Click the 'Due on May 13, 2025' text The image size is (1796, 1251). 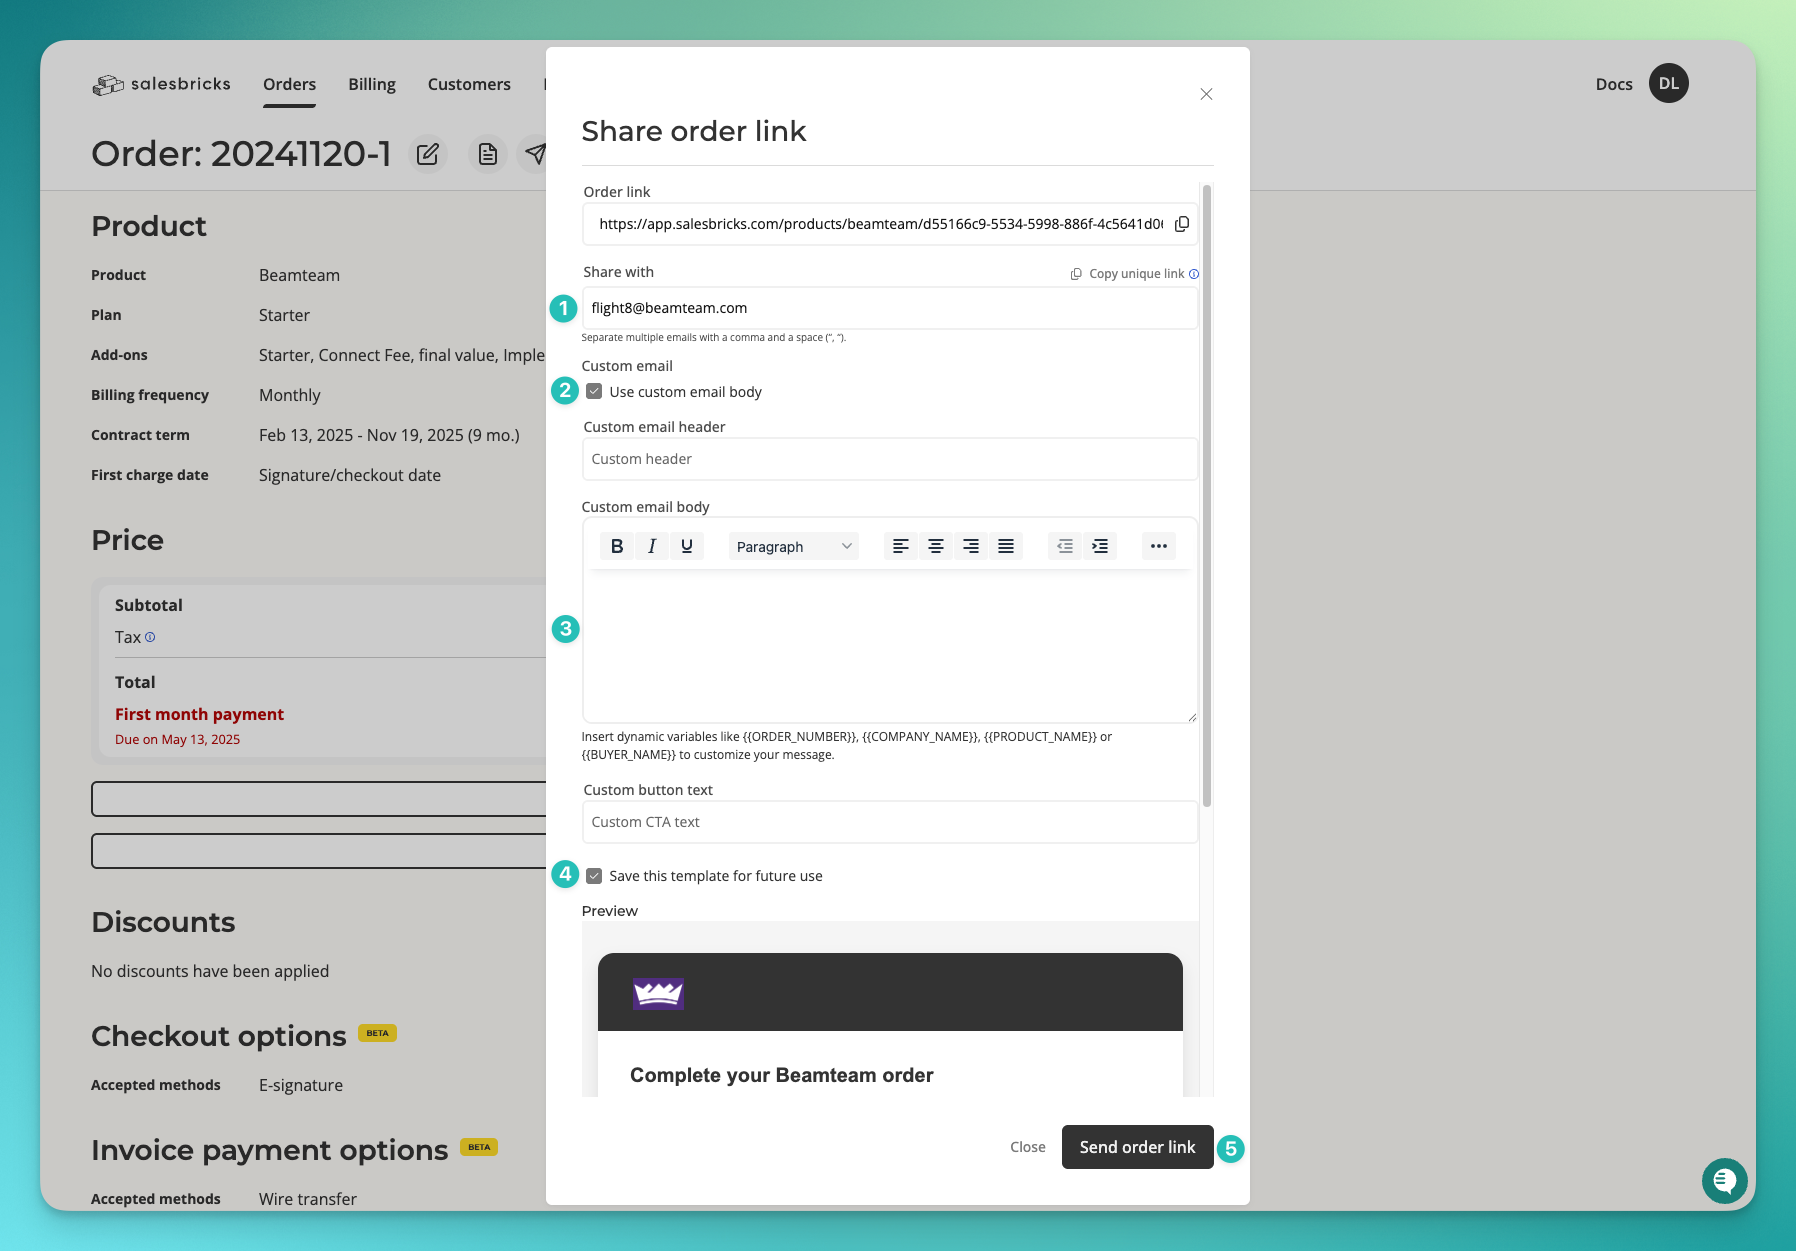(177, 740)
